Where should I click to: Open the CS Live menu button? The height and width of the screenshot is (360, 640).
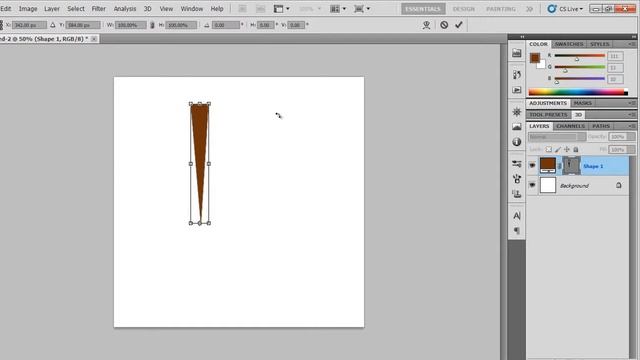tap(571, 9)
